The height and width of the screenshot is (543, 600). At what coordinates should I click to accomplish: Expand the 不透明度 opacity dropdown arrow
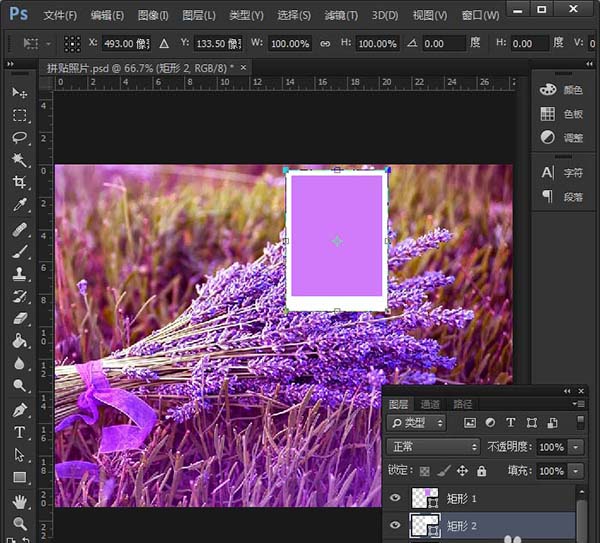pyautogui.click(x=576, y=446)
